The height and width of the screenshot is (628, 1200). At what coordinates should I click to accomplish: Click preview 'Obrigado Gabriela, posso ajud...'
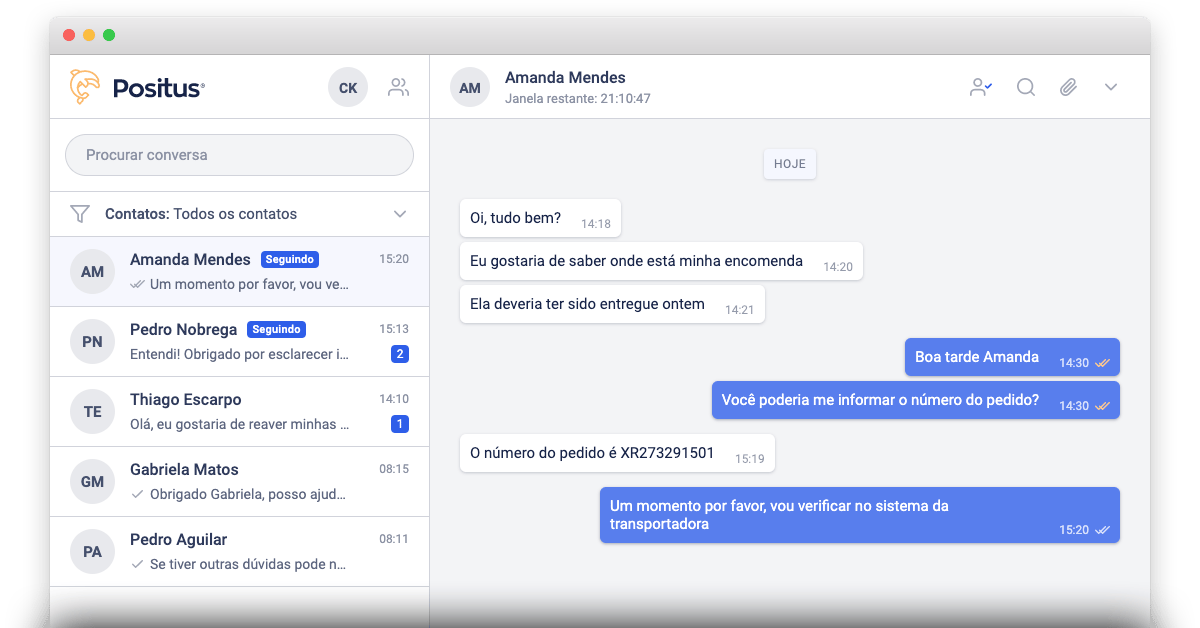click(x=247, y=494)
